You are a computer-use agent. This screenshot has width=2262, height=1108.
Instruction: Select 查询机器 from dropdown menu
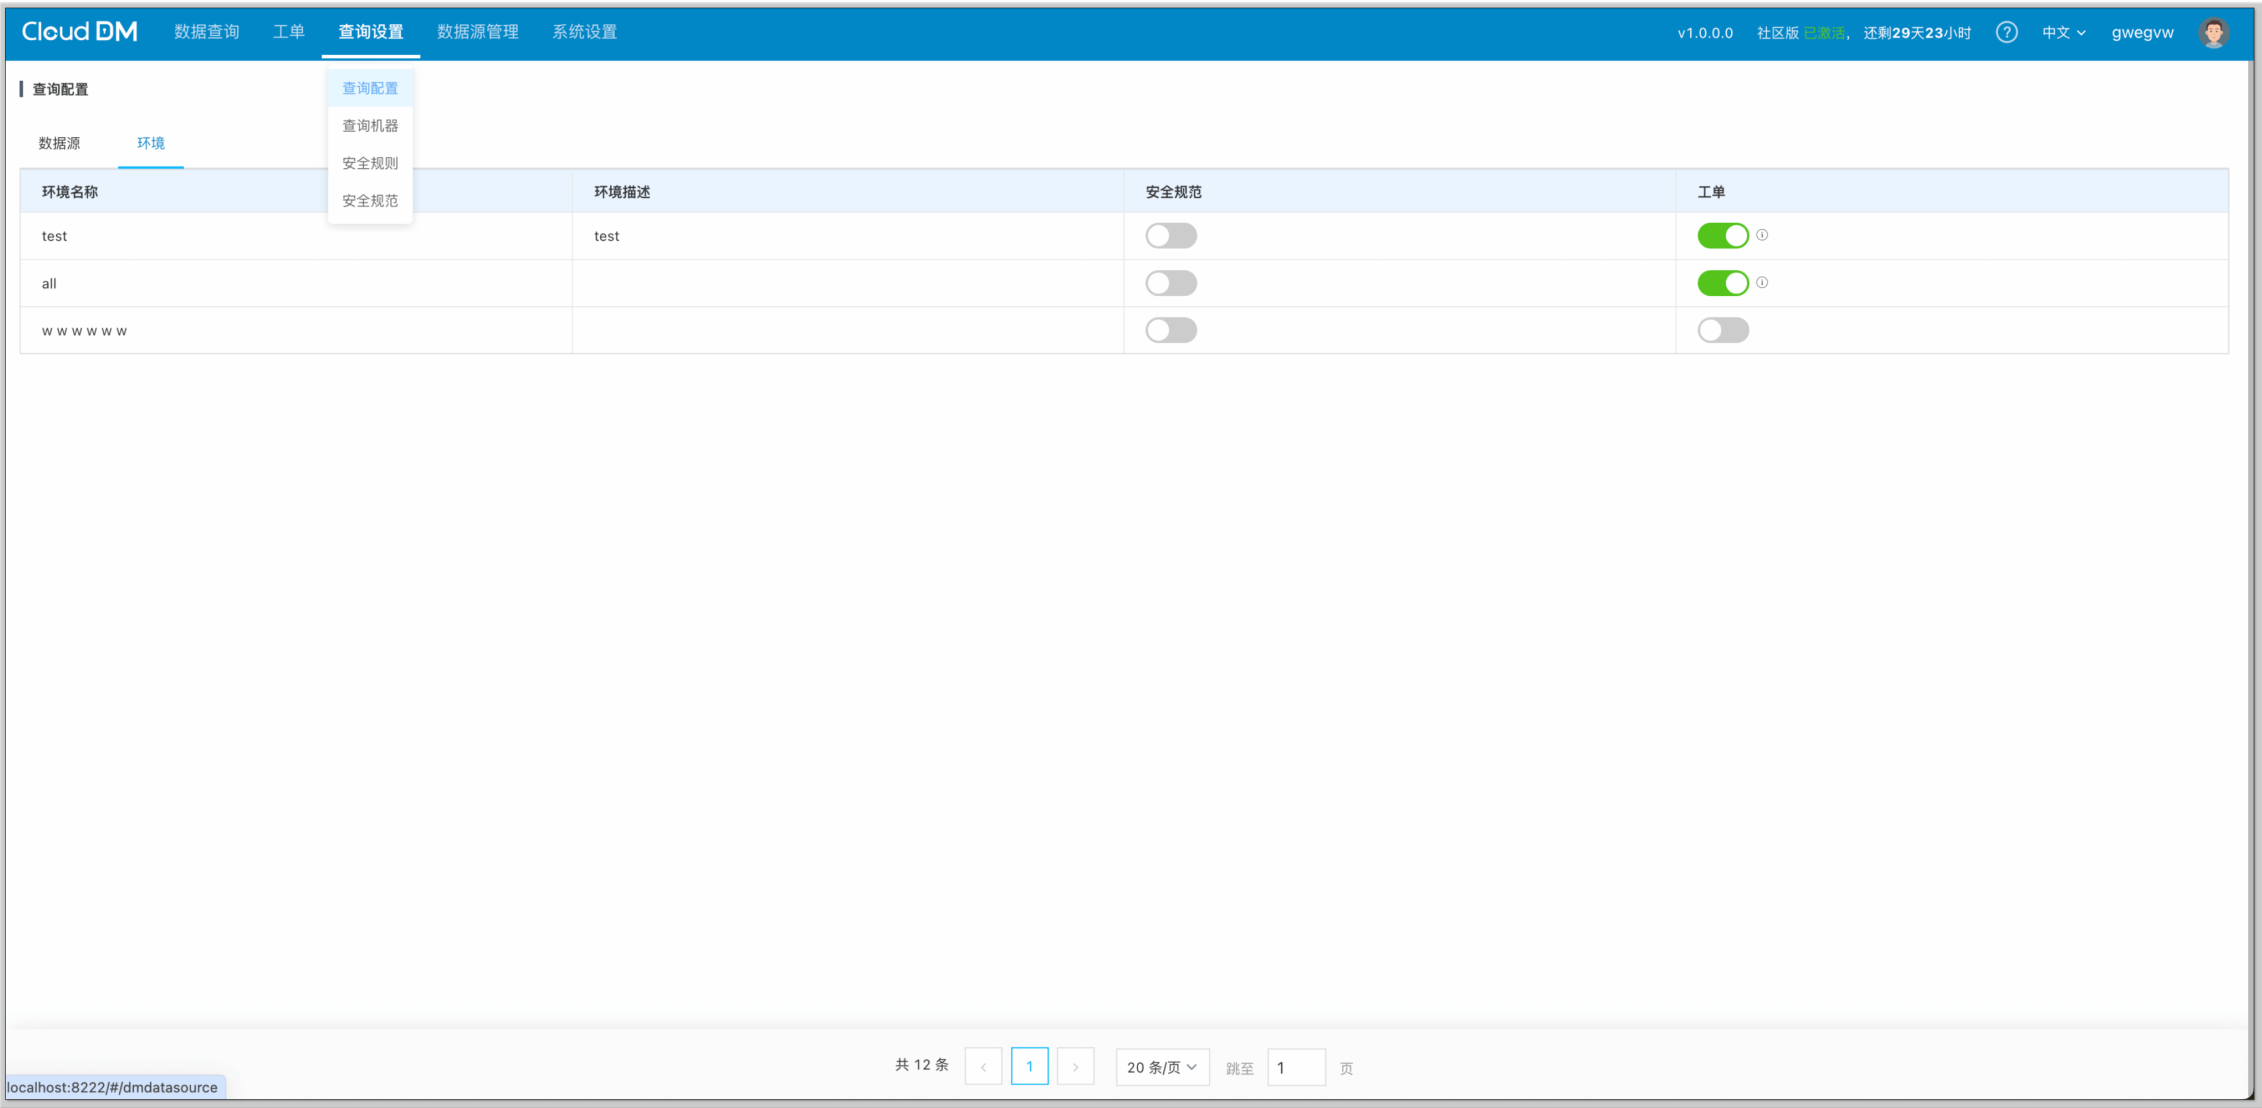[370, 125]
